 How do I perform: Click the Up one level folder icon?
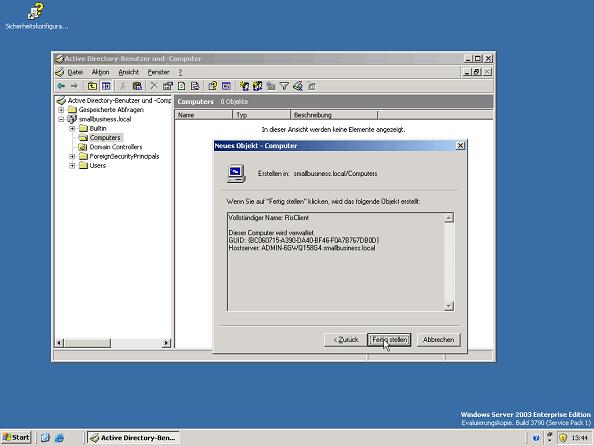[92, 86]
